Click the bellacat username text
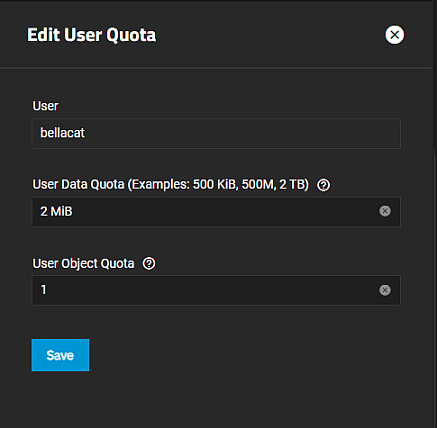The image size is (437, 428). pyautogui.click(x=62, y=133)
